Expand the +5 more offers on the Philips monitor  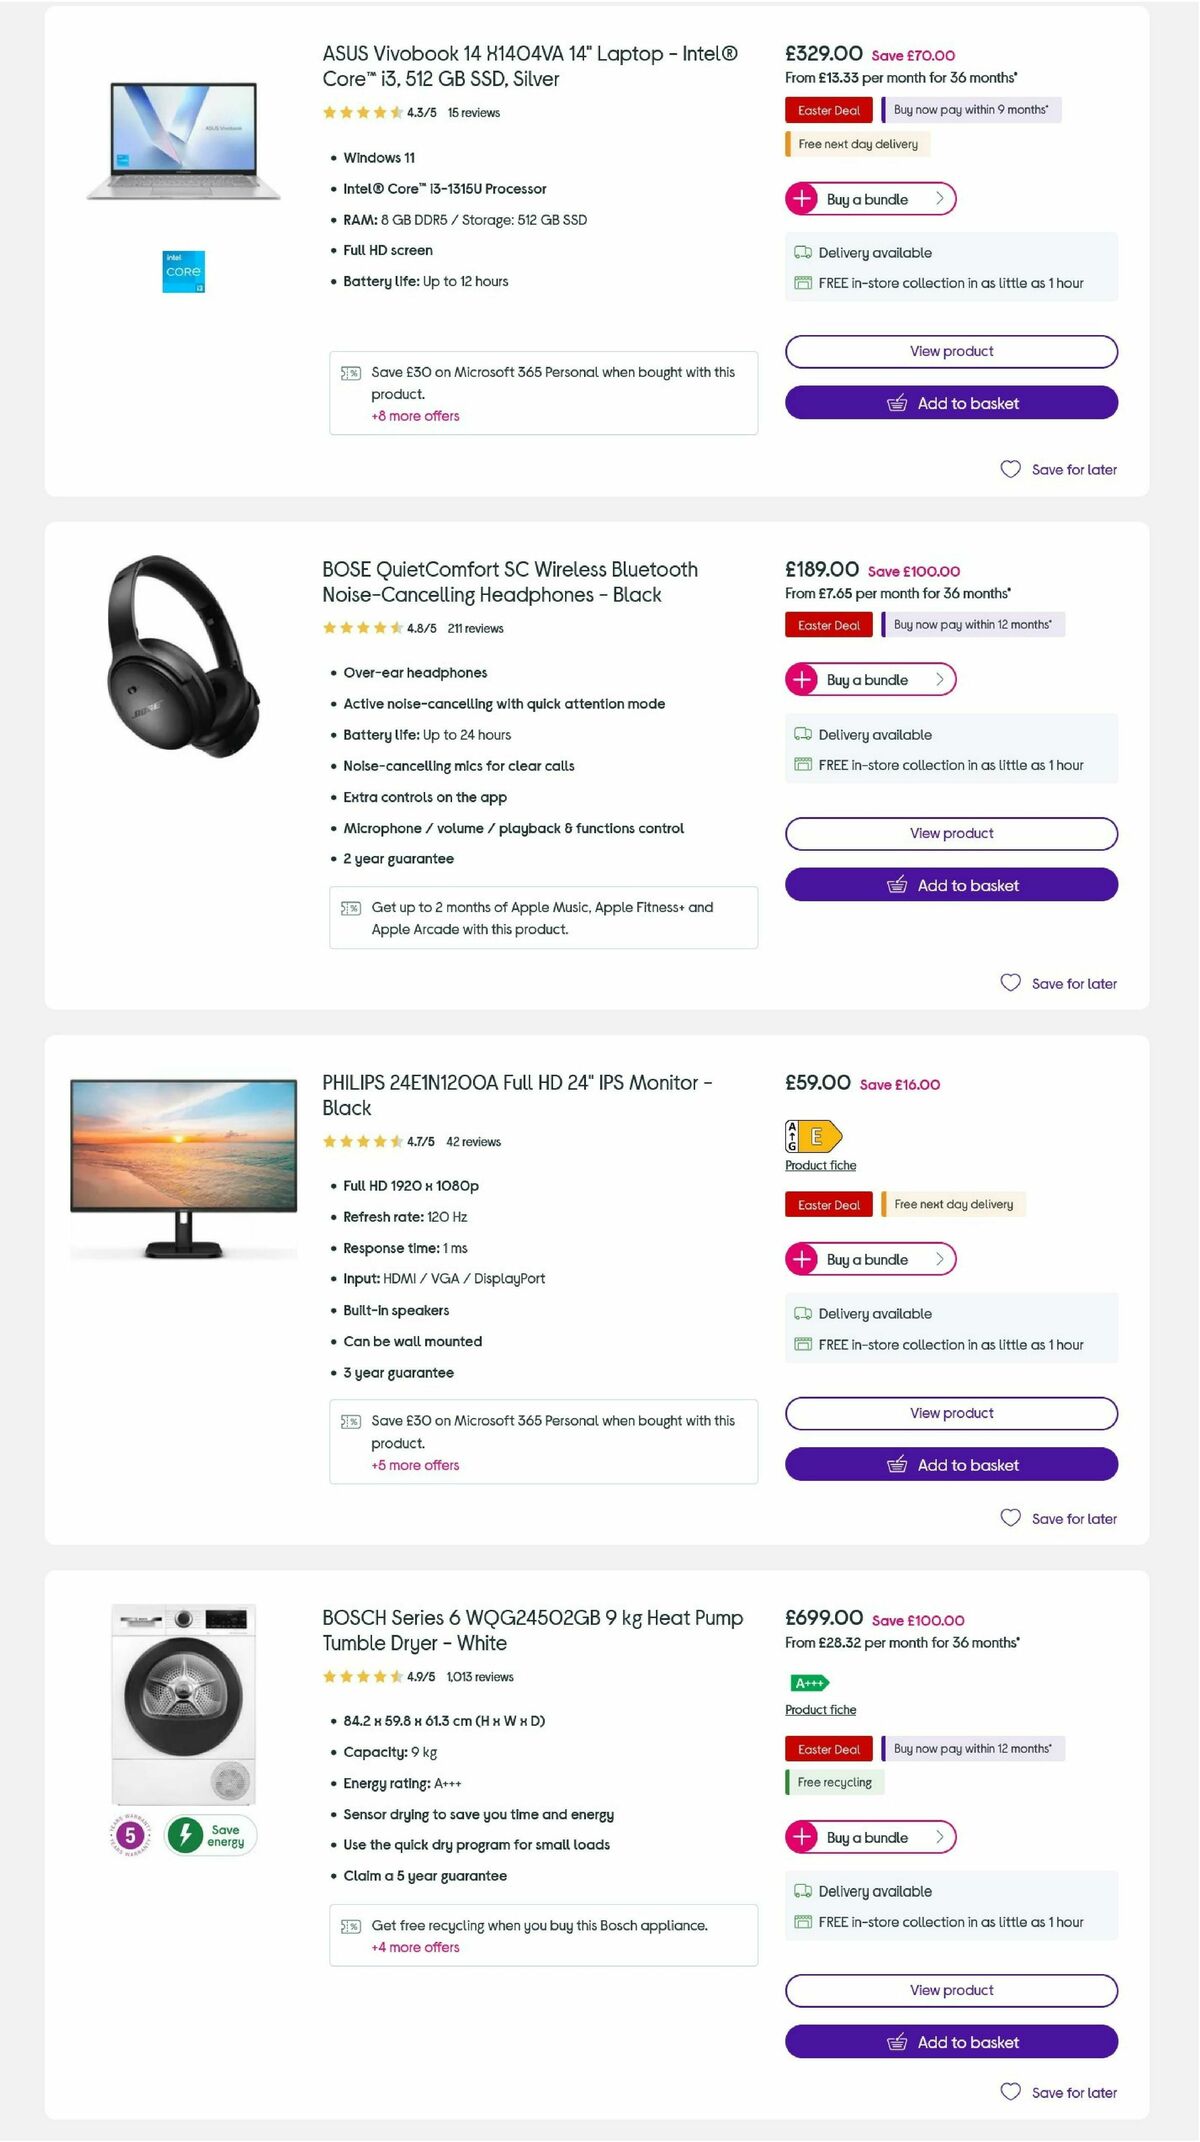(x=414, y=1465)
